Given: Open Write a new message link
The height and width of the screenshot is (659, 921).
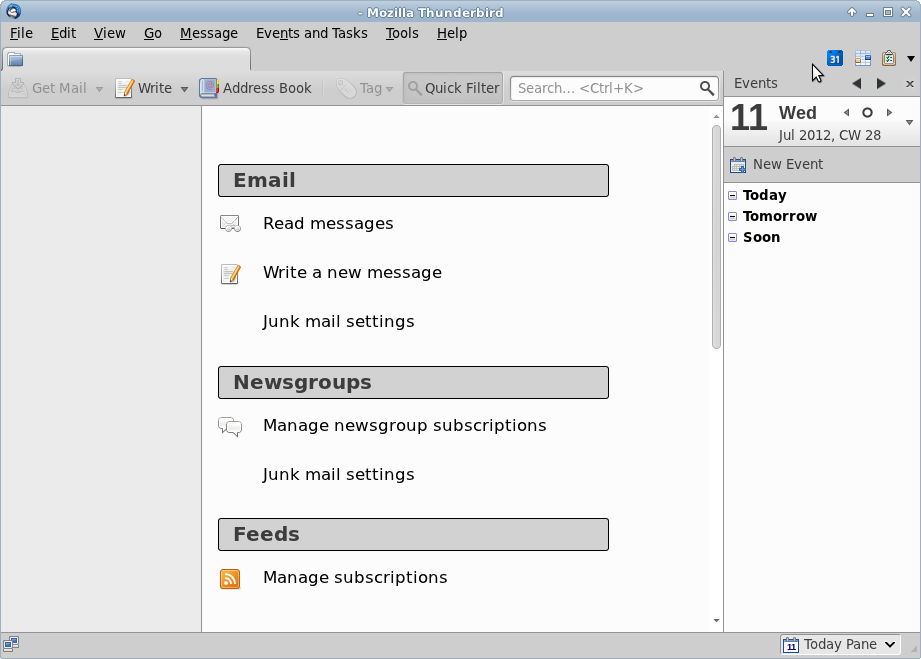Looking at the screenshot, I should (352, 273).
